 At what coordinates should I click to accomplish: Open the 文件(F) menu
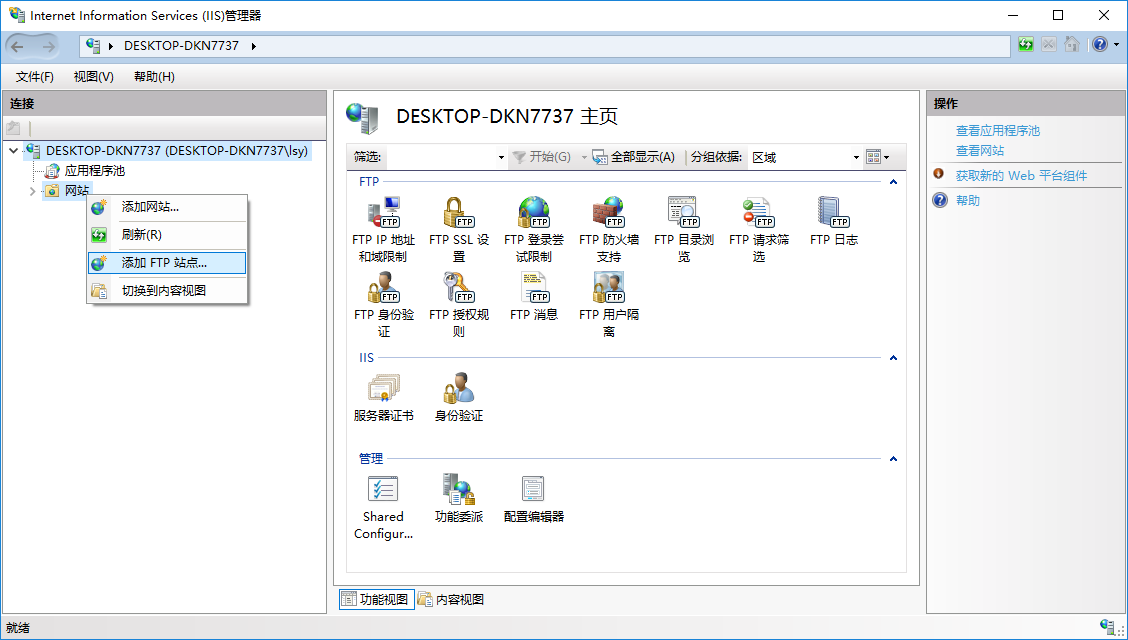click(35, 77)
